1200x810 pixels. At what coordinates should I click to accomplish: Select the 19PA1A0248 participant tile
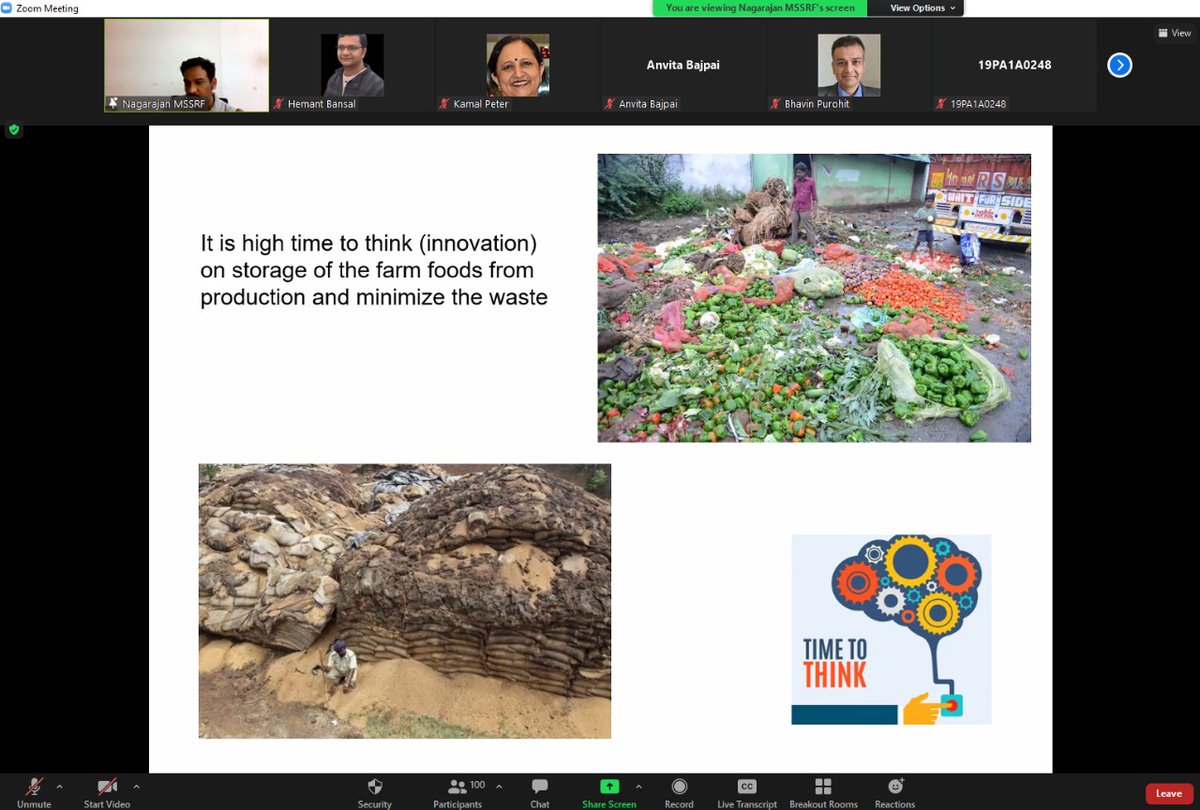[1014, 65]
